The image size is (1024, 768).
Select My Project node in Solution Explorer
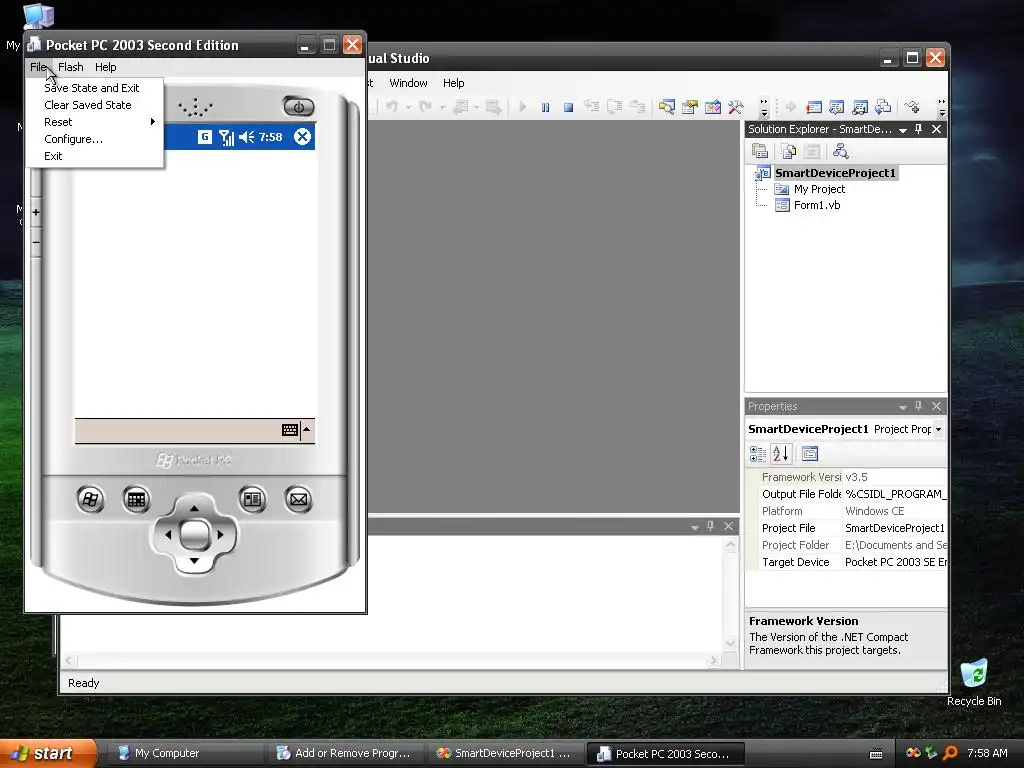819,189
